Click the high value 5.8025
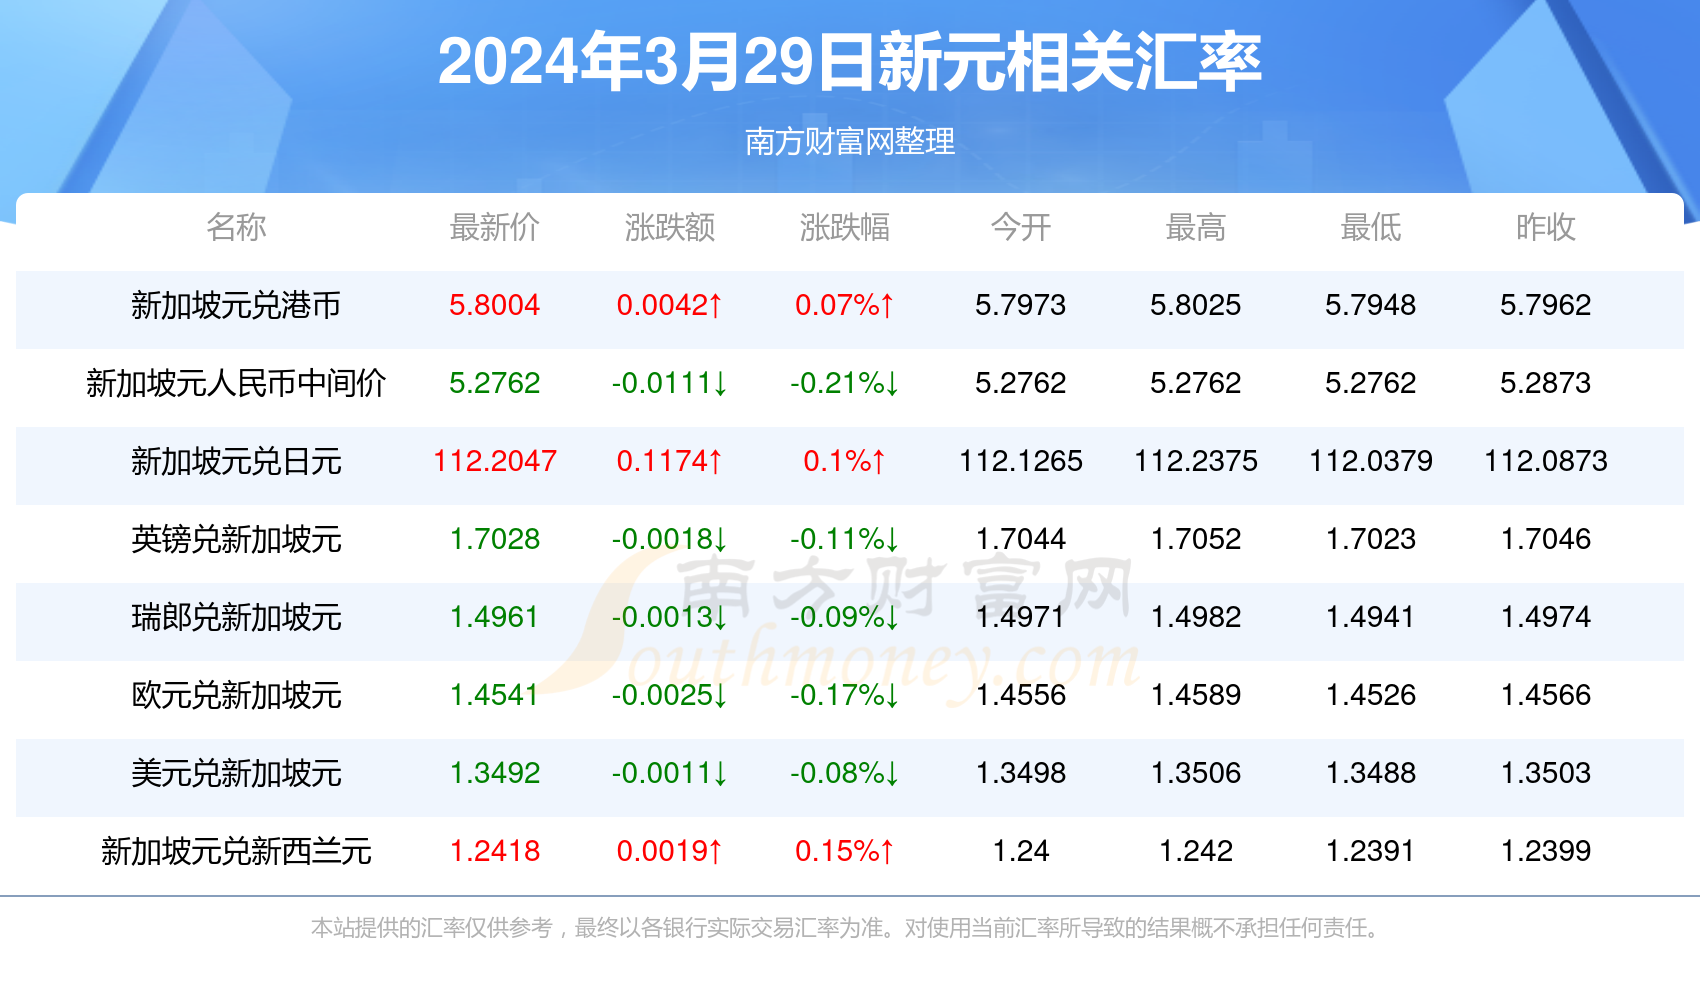The height and width of the screenshot is (1000, 1700). pyautogui.click(x=1196, y=305)
